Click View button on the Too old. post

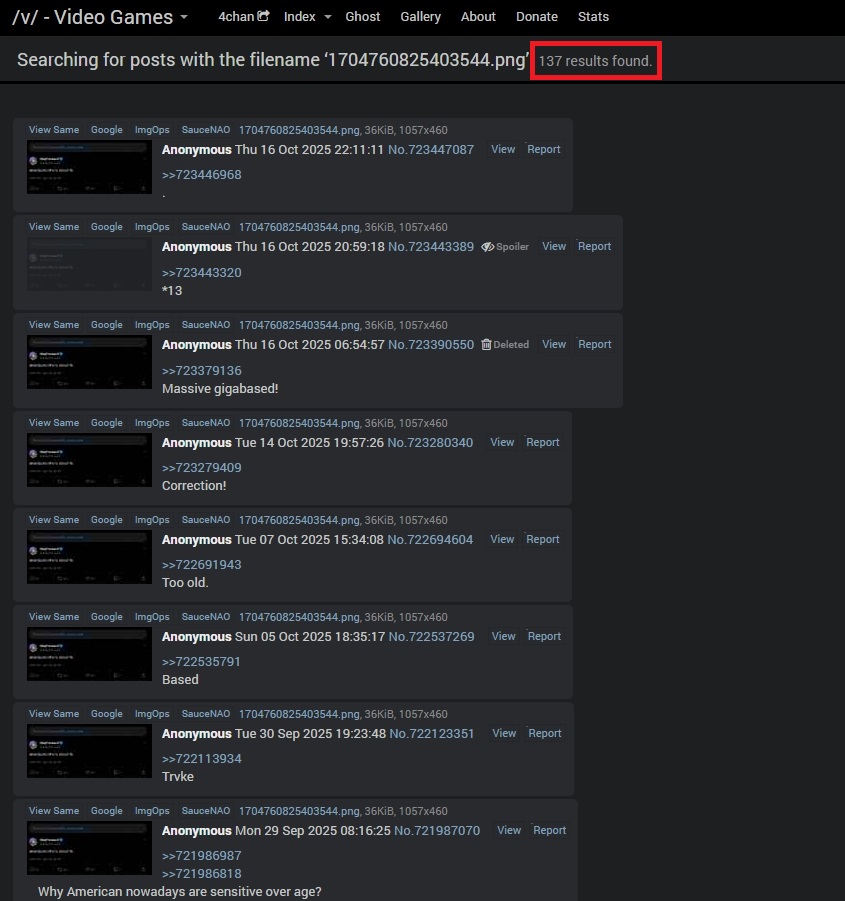[502, 540]
